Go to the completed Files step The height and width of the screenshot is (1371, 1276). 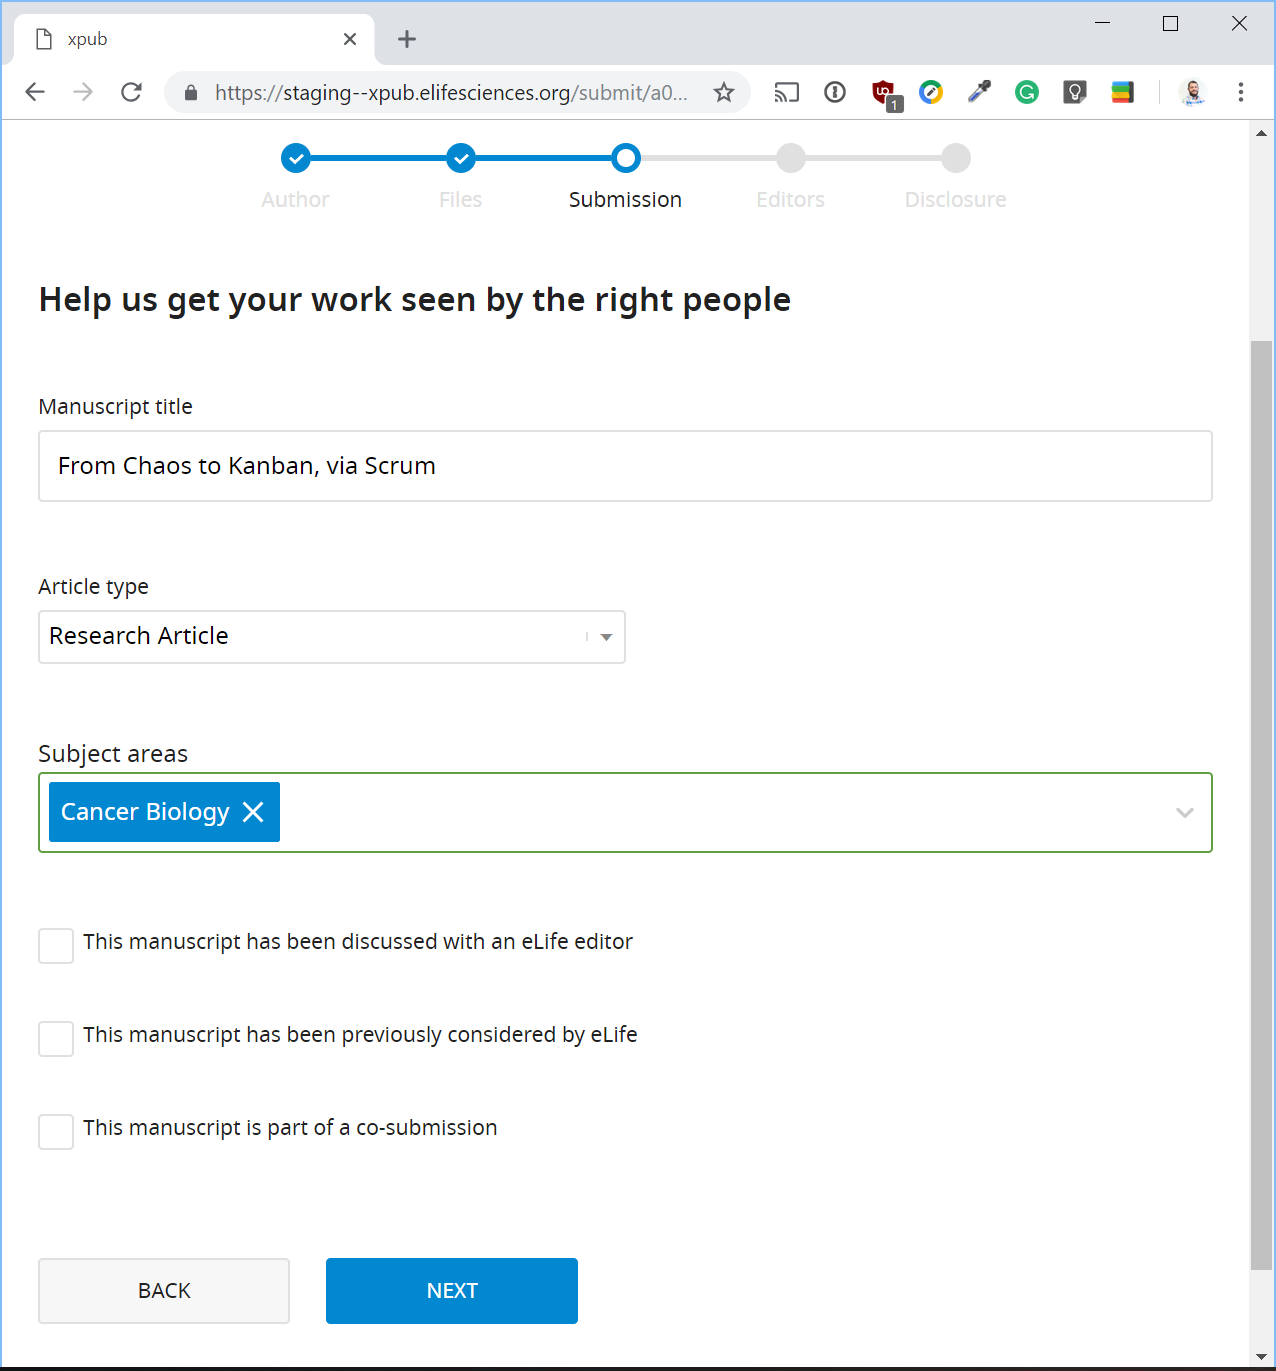pyautogui.click(x=461, y=158)
